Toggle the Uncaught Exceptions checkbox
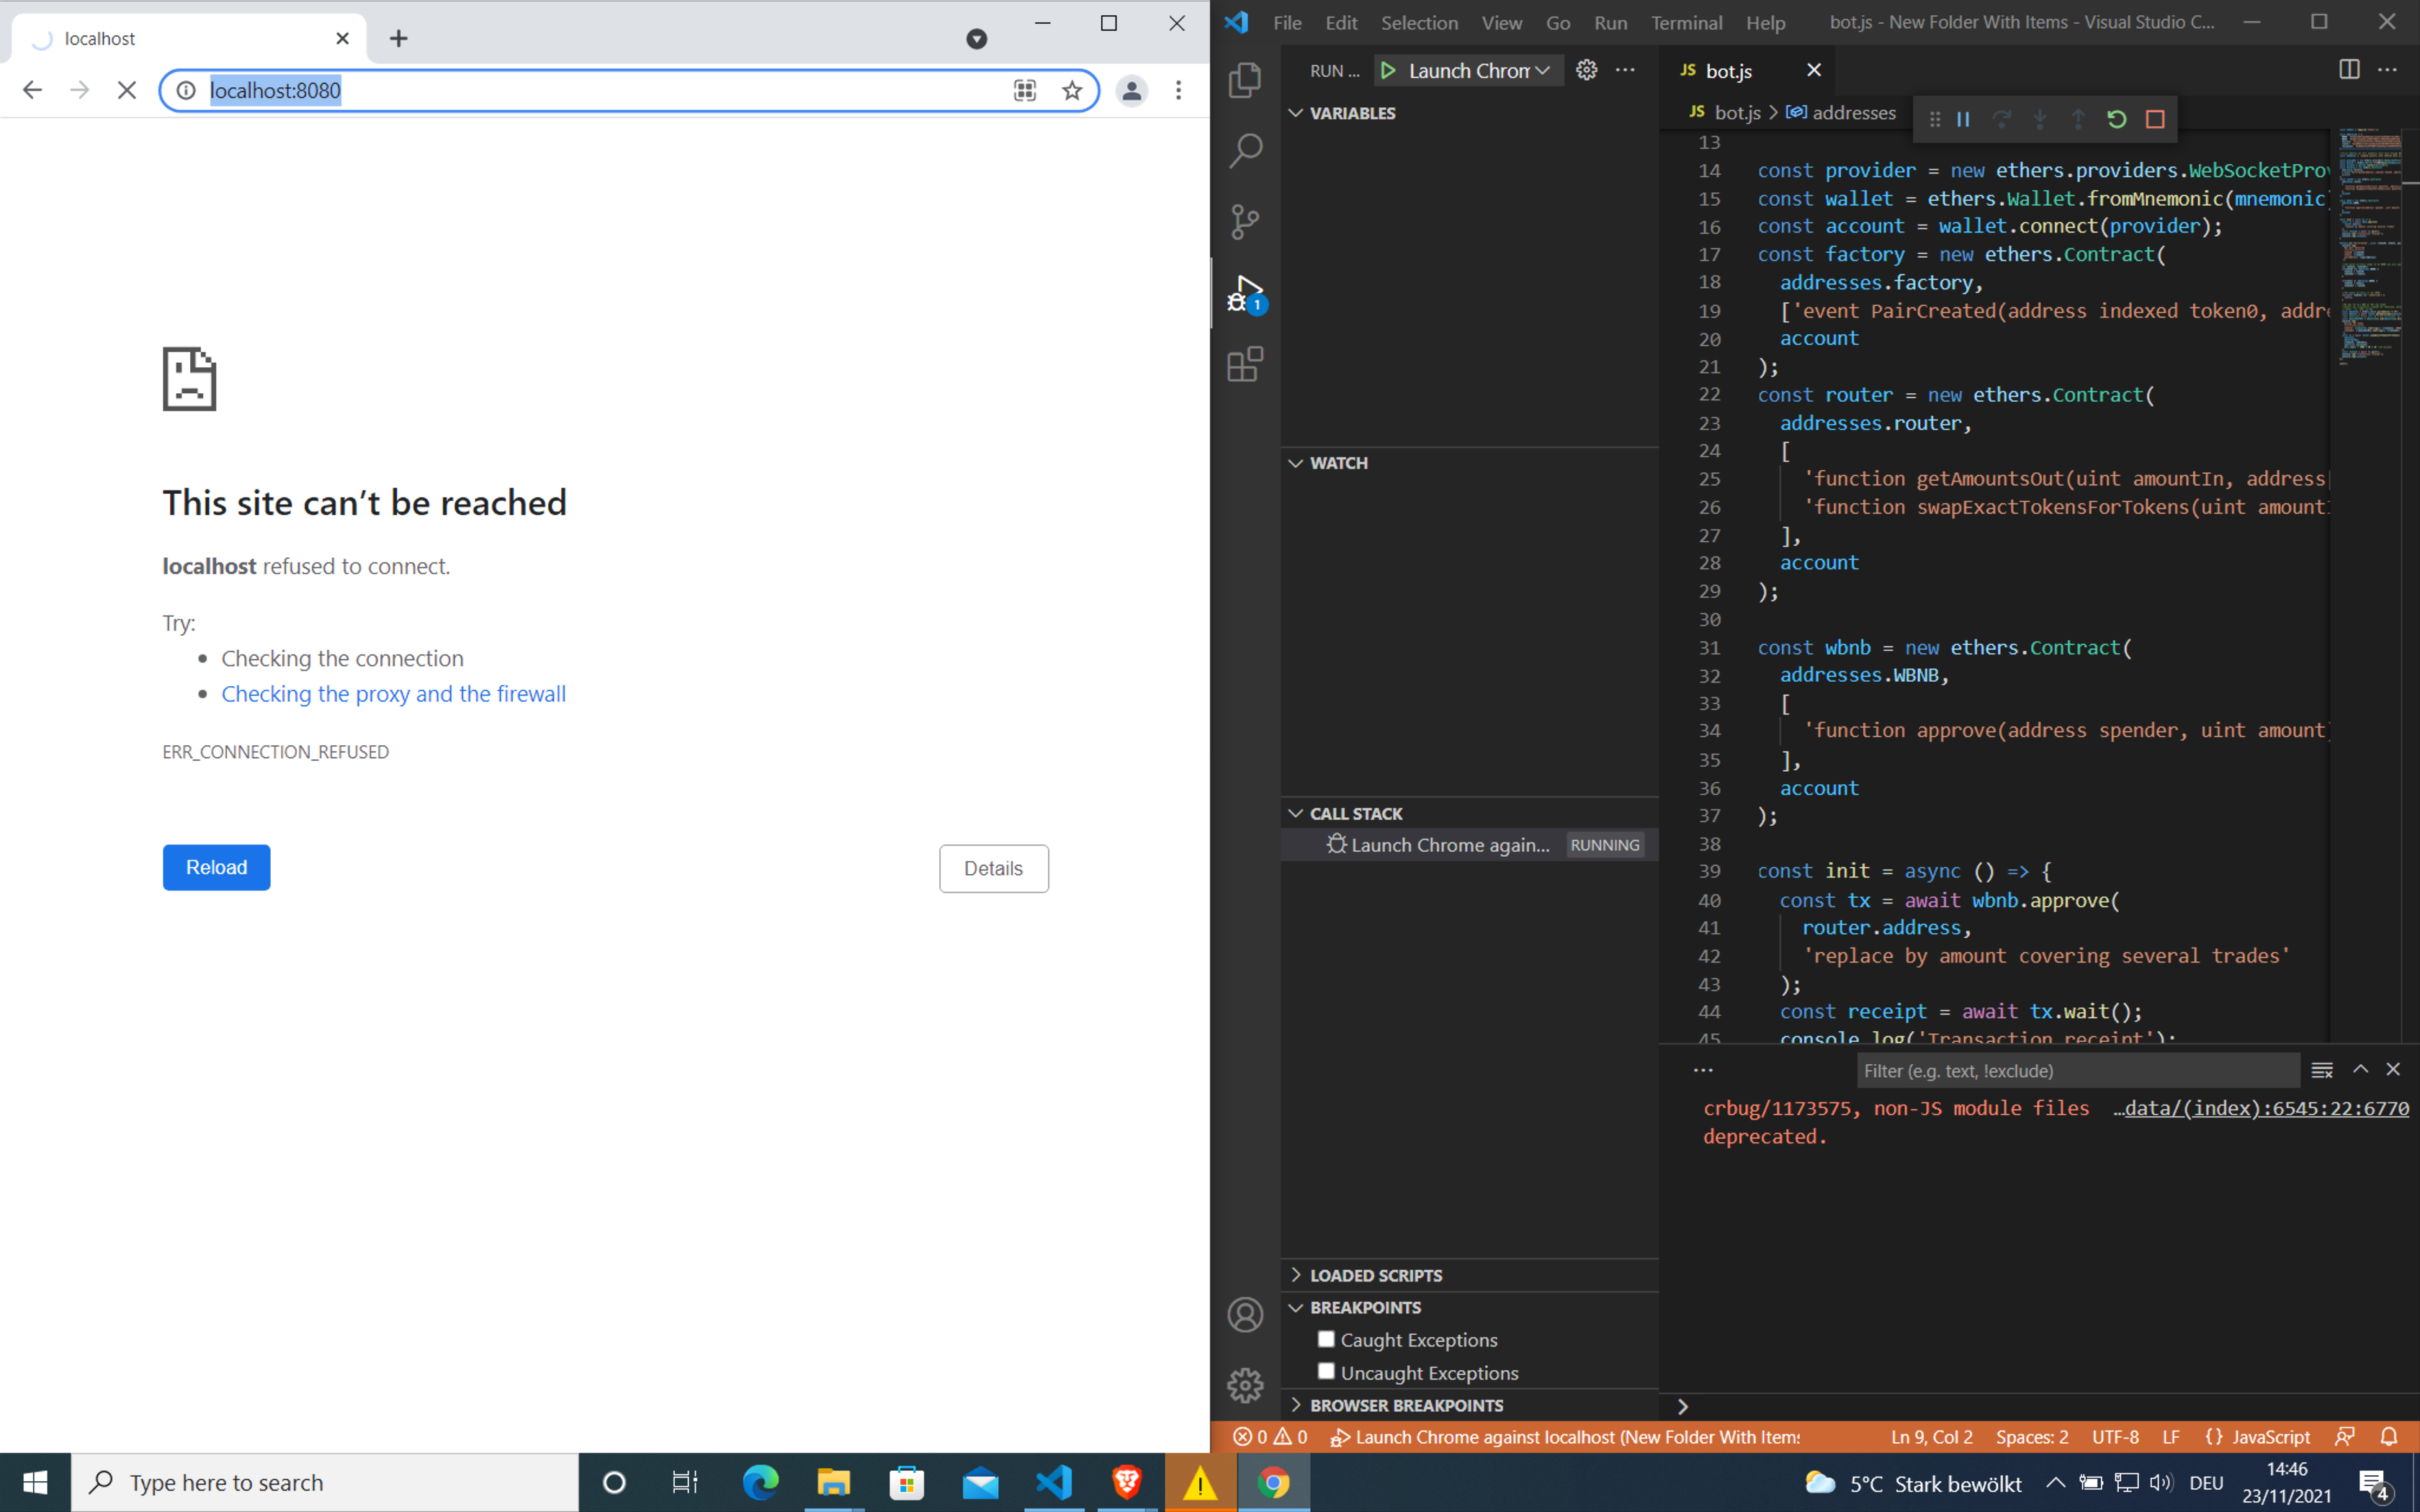 tap(1326, 1371)
